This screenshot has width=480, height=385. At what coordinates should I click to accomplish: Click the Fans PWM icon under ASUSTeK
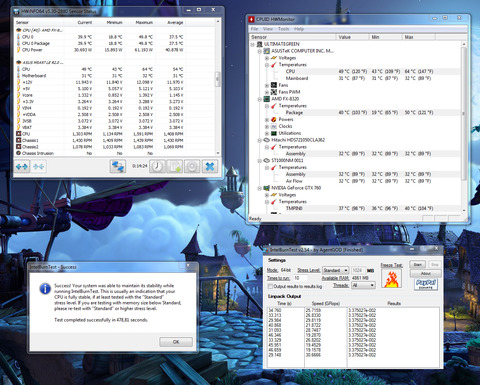[274, 92]
